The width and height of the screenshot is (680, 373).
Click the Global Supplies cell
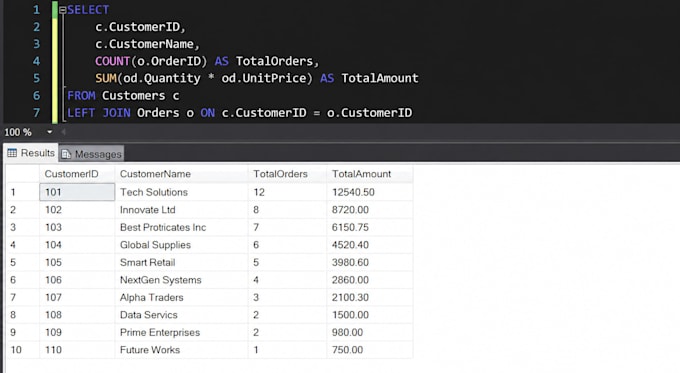pos(181,245)
